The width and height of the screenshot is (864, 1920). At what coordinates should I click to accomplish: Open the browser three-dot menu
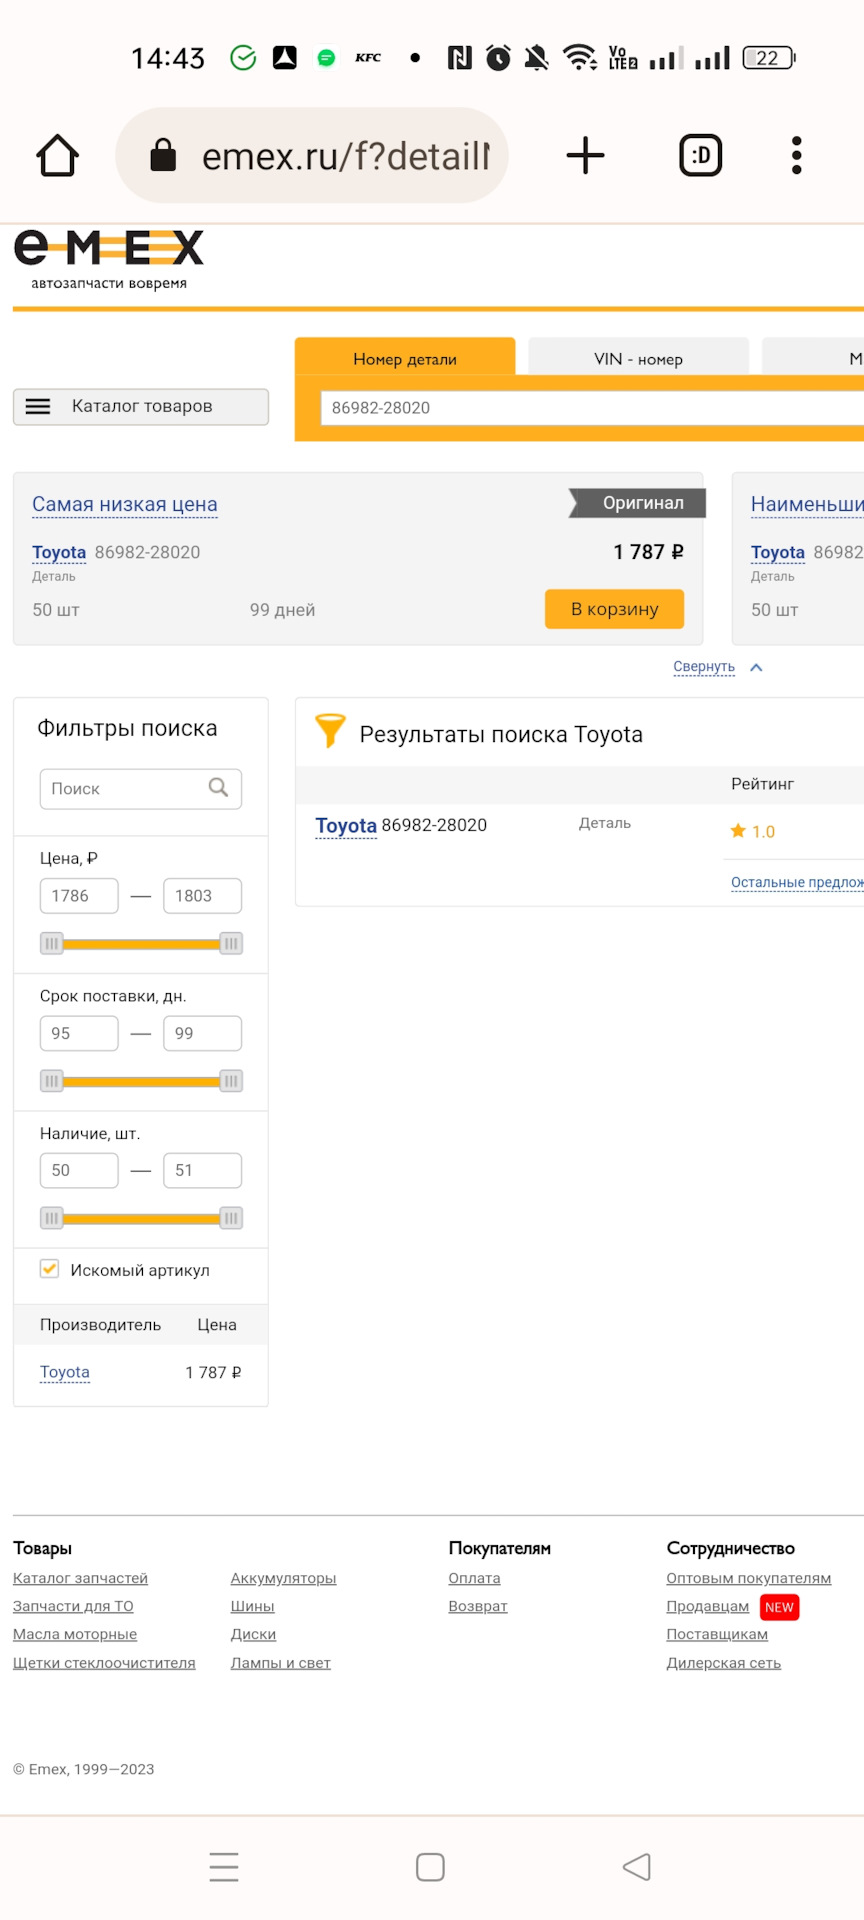point(796,156)
